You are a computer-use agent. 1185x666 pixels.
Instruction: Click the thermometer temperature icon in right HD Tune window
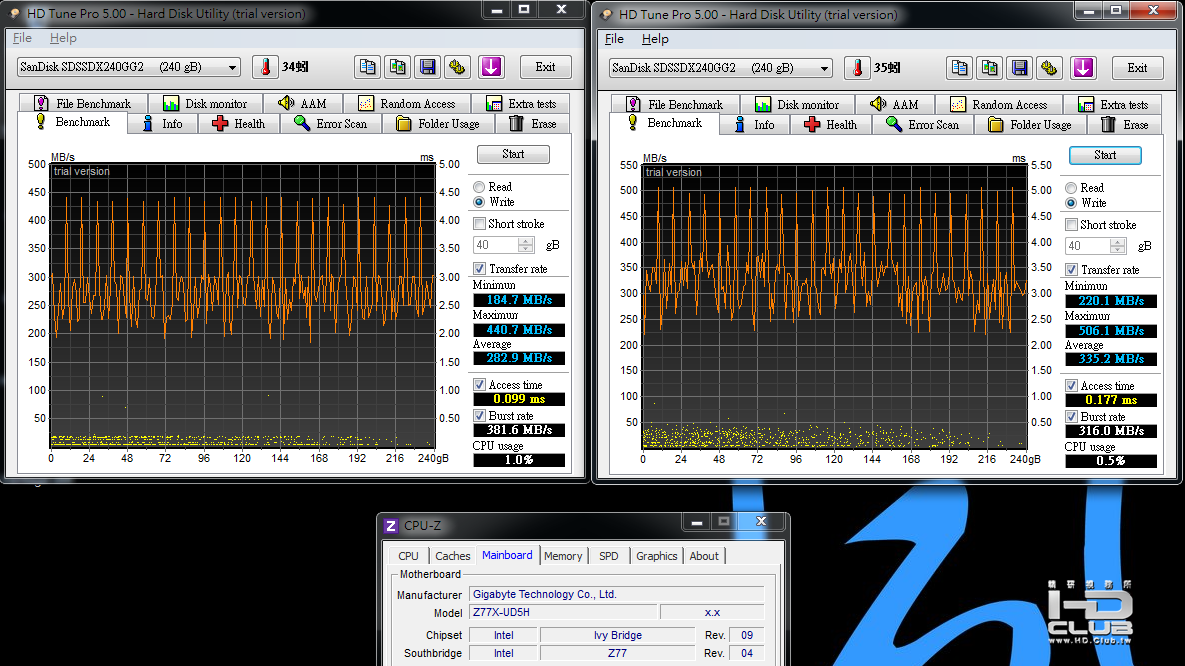pyautogui.click(x=857, y=68)
